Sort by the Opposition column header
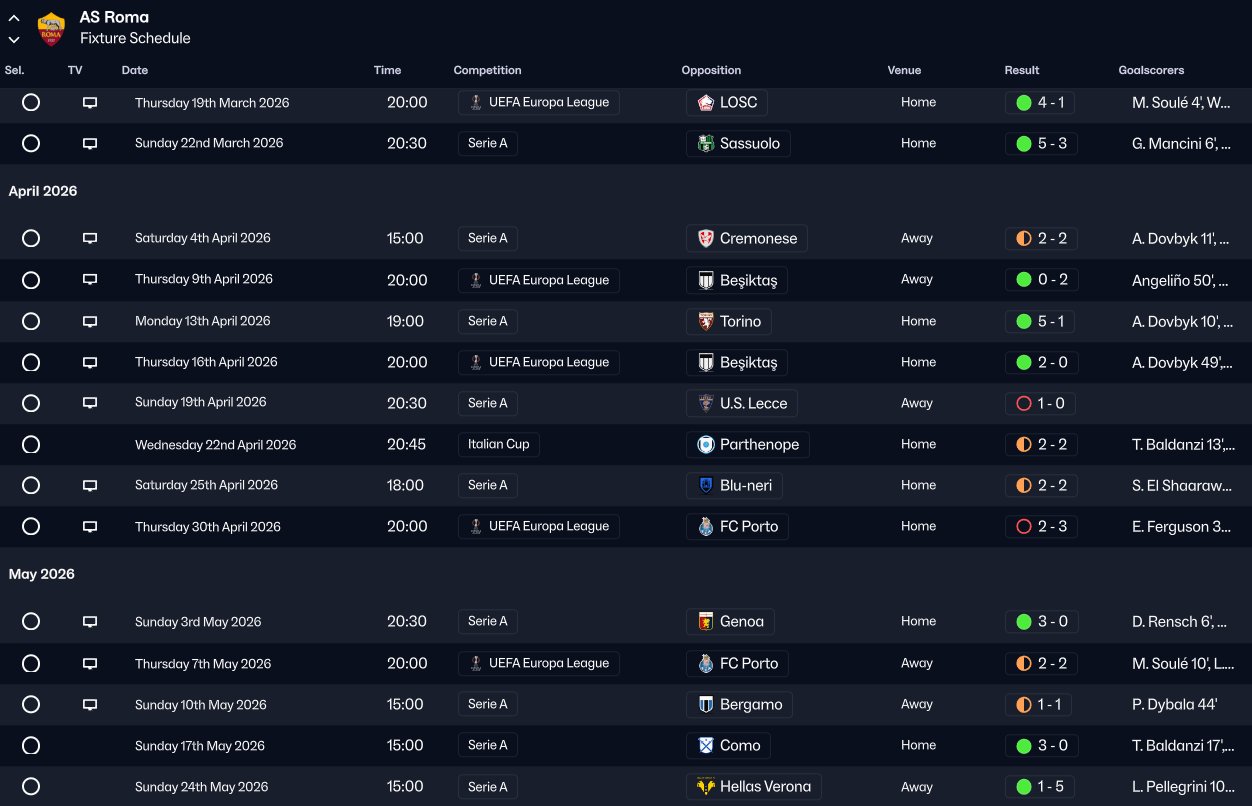The height and width of the screenshot is (806, 1252). (x=711, y=70)
